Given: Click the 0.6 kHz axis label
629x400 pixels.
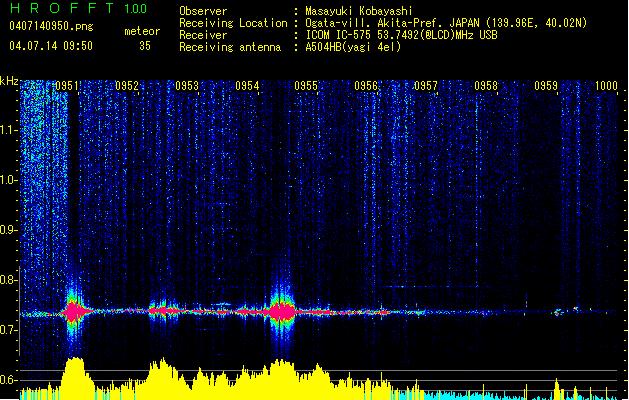Looking at the screenshot, I should 9,380.
